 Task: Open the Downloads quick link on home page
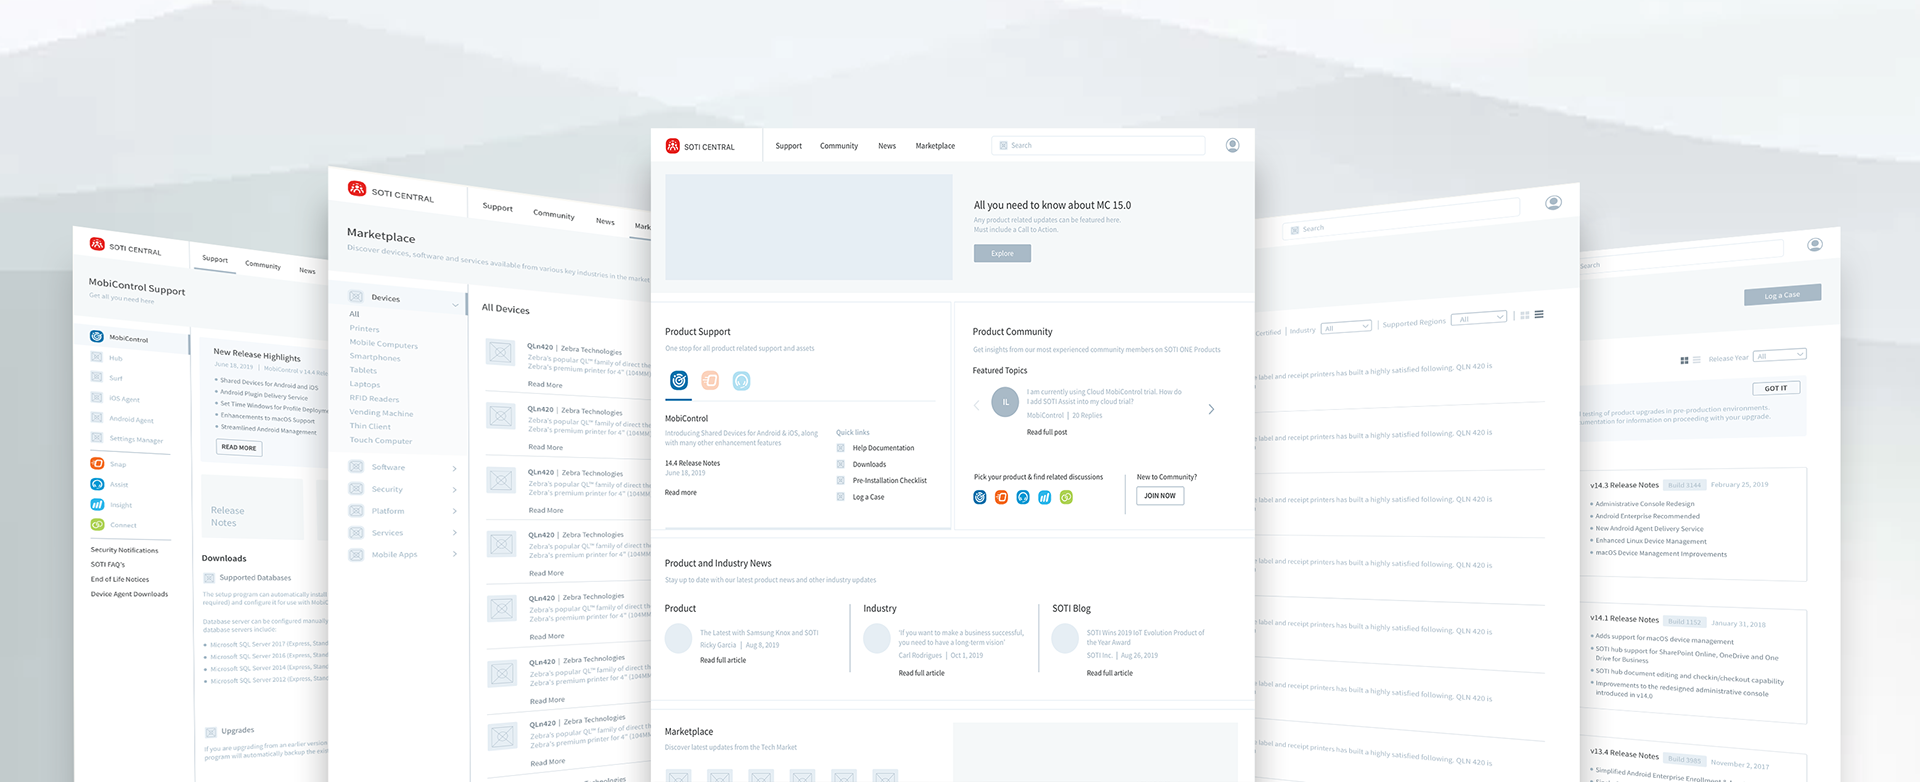click(869, 464)
